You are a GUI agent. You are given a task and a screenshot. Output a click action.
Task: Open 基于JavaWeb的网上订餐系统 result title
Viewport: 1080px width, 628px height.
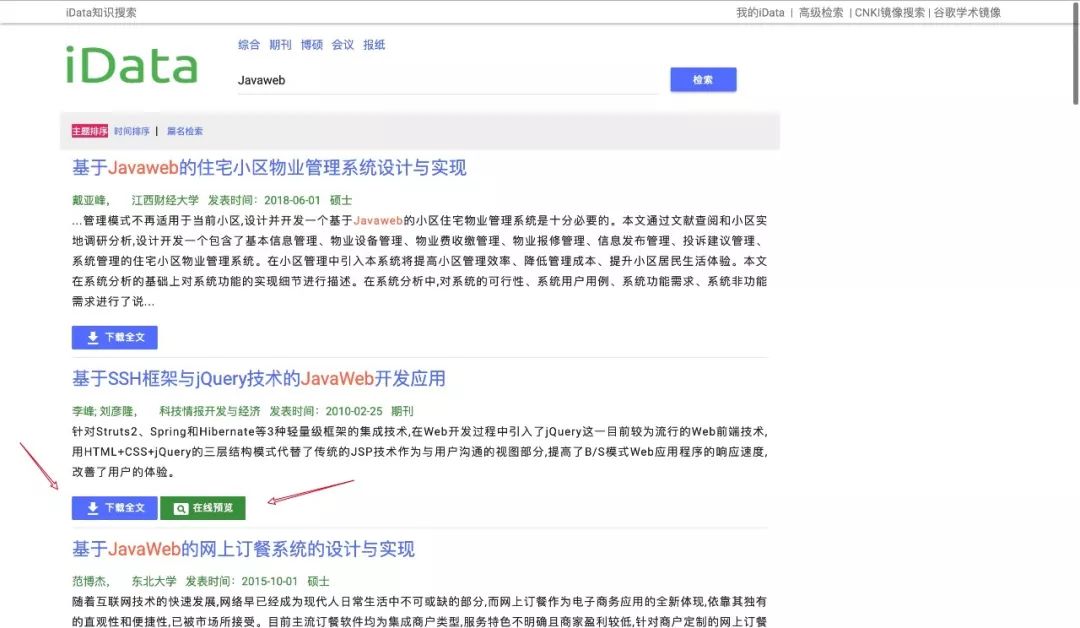243,549
